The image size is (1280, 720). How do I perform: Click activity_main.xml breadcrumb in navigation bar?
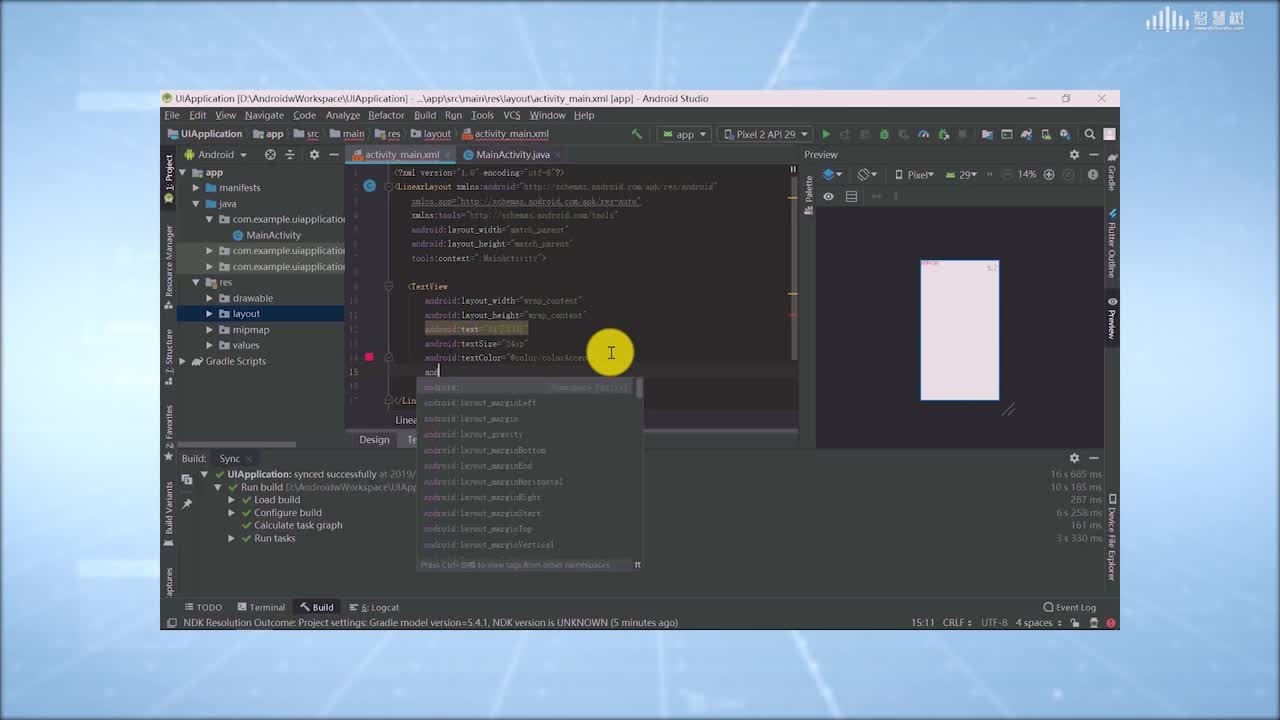pyautogui.click(x=505, y=134)
